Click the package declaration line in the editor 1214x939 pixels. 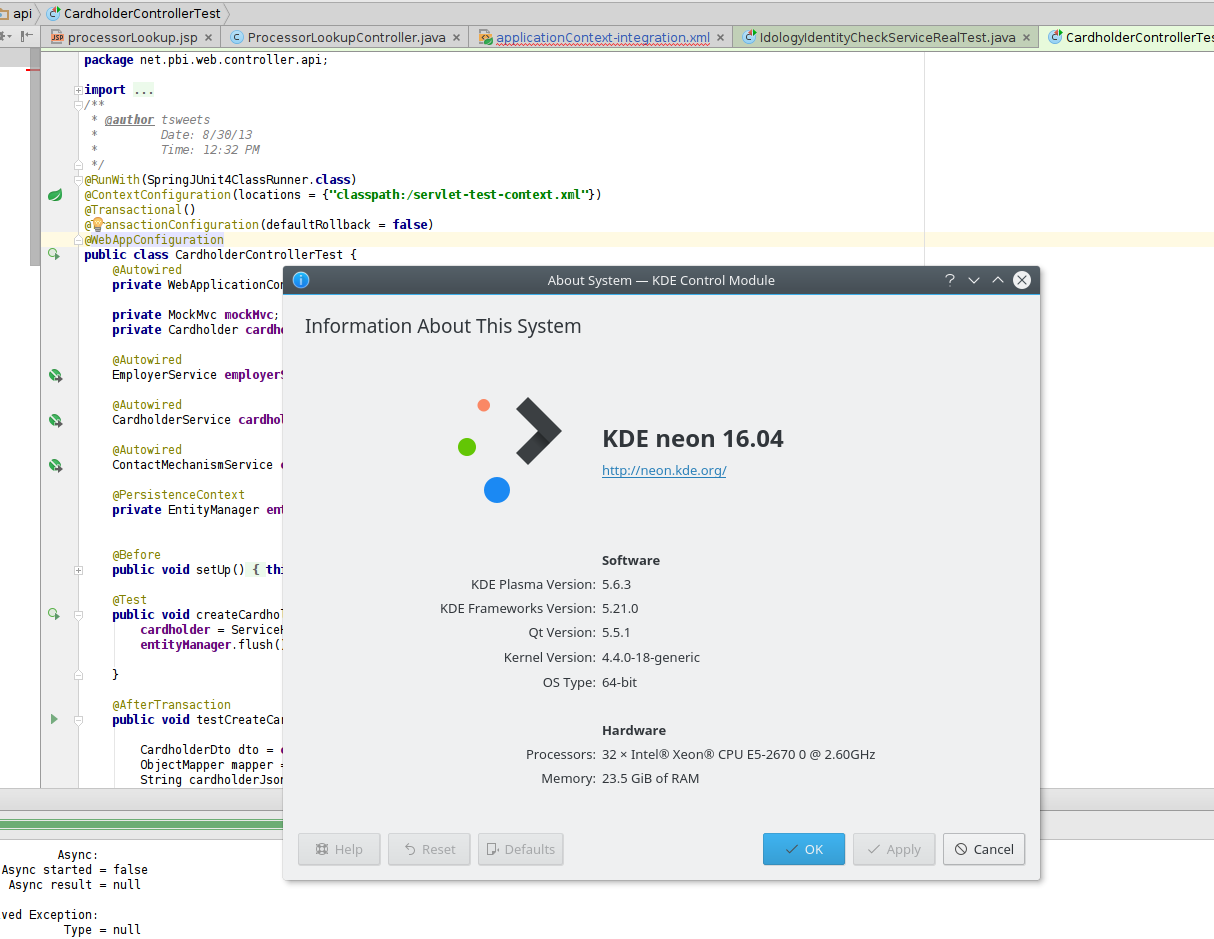(206, 60)
